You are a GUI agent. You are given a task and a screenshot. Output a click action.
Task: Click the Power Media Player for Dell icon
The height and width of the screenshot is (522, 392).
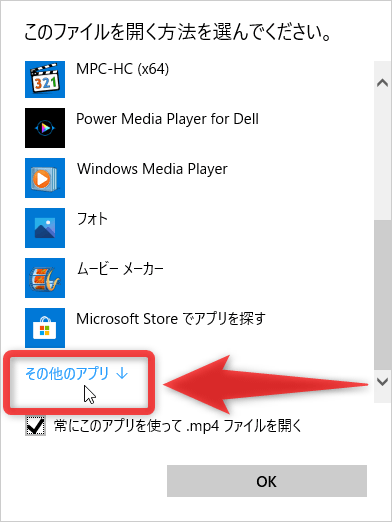pos(45,128)
